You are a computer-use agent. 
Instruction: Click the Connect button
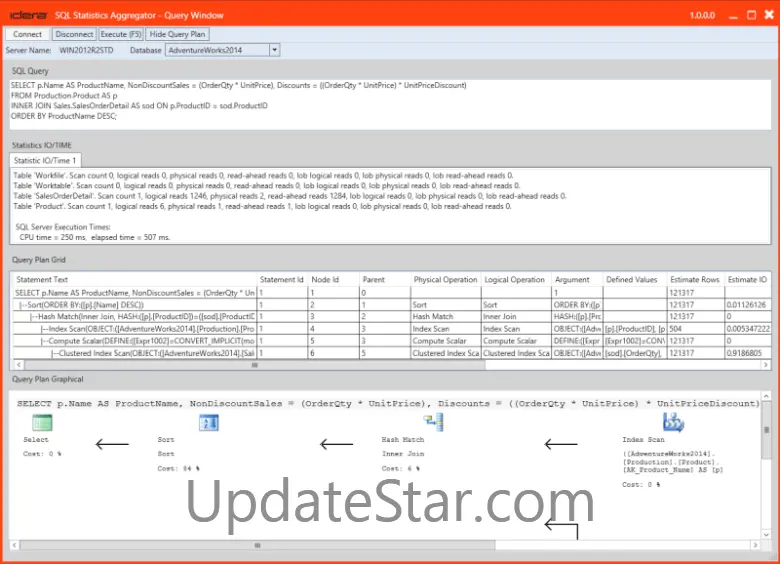click(x=27, y=34)
